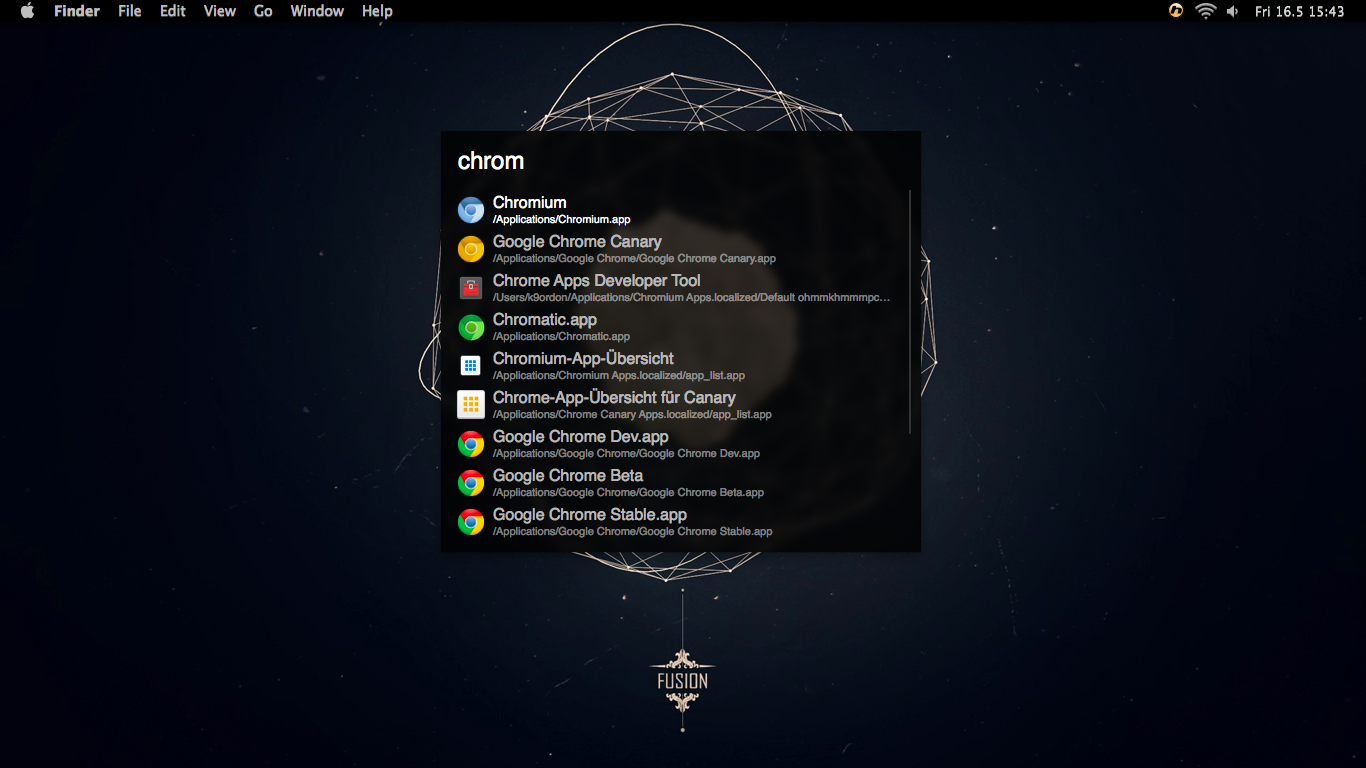
Task: Click the green Chromatic.app icon
Action: 471,327
